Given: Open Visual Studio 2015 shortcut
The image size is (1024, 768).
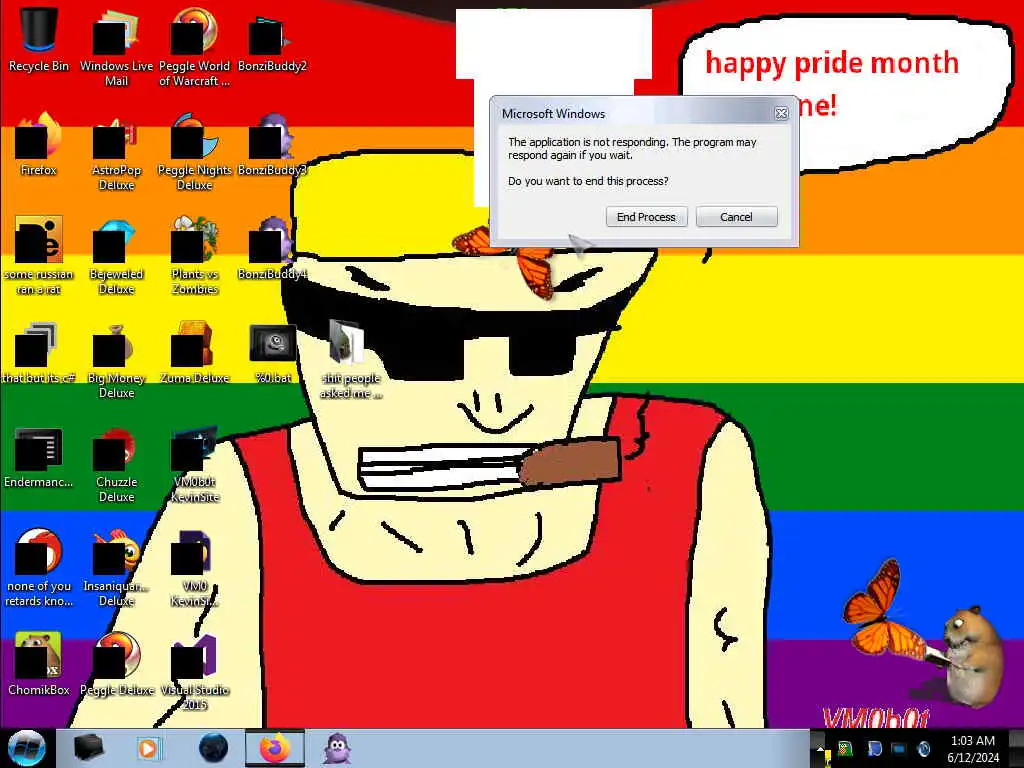Looking at the screenshot, I should 195,671.
